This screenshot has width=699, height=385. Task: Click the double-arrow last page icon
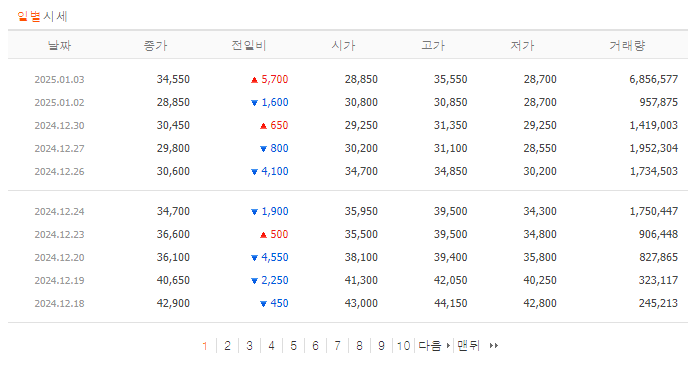pos(493,346)
